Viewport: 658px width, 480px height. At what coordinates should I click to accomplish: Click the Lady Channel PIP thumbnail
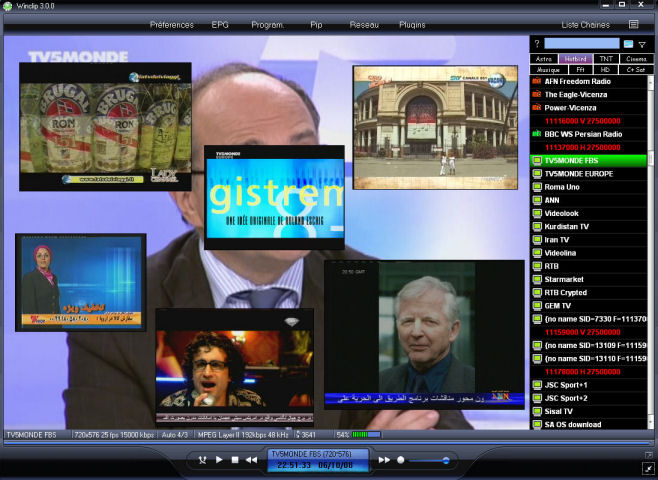tap(105, 127)
